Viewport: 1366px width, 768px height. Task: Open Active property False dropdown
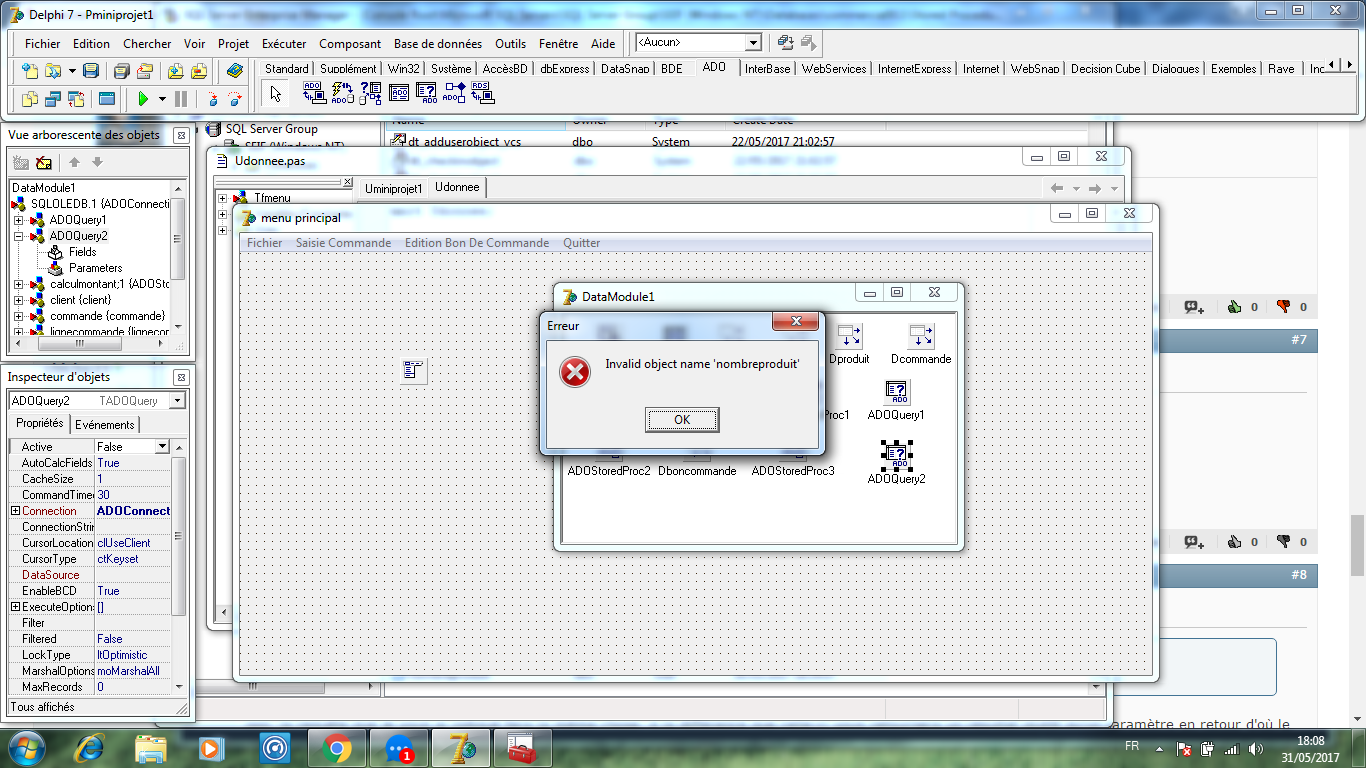pos(163,447)
